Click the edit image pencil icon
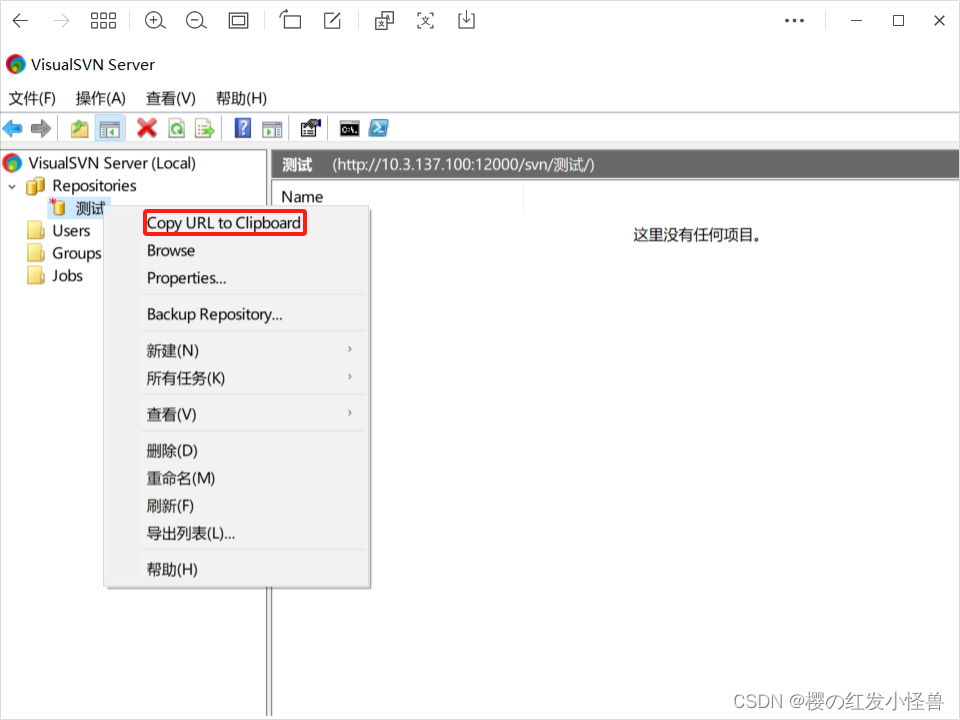This screenshot has width=960, height=720. 332,20
